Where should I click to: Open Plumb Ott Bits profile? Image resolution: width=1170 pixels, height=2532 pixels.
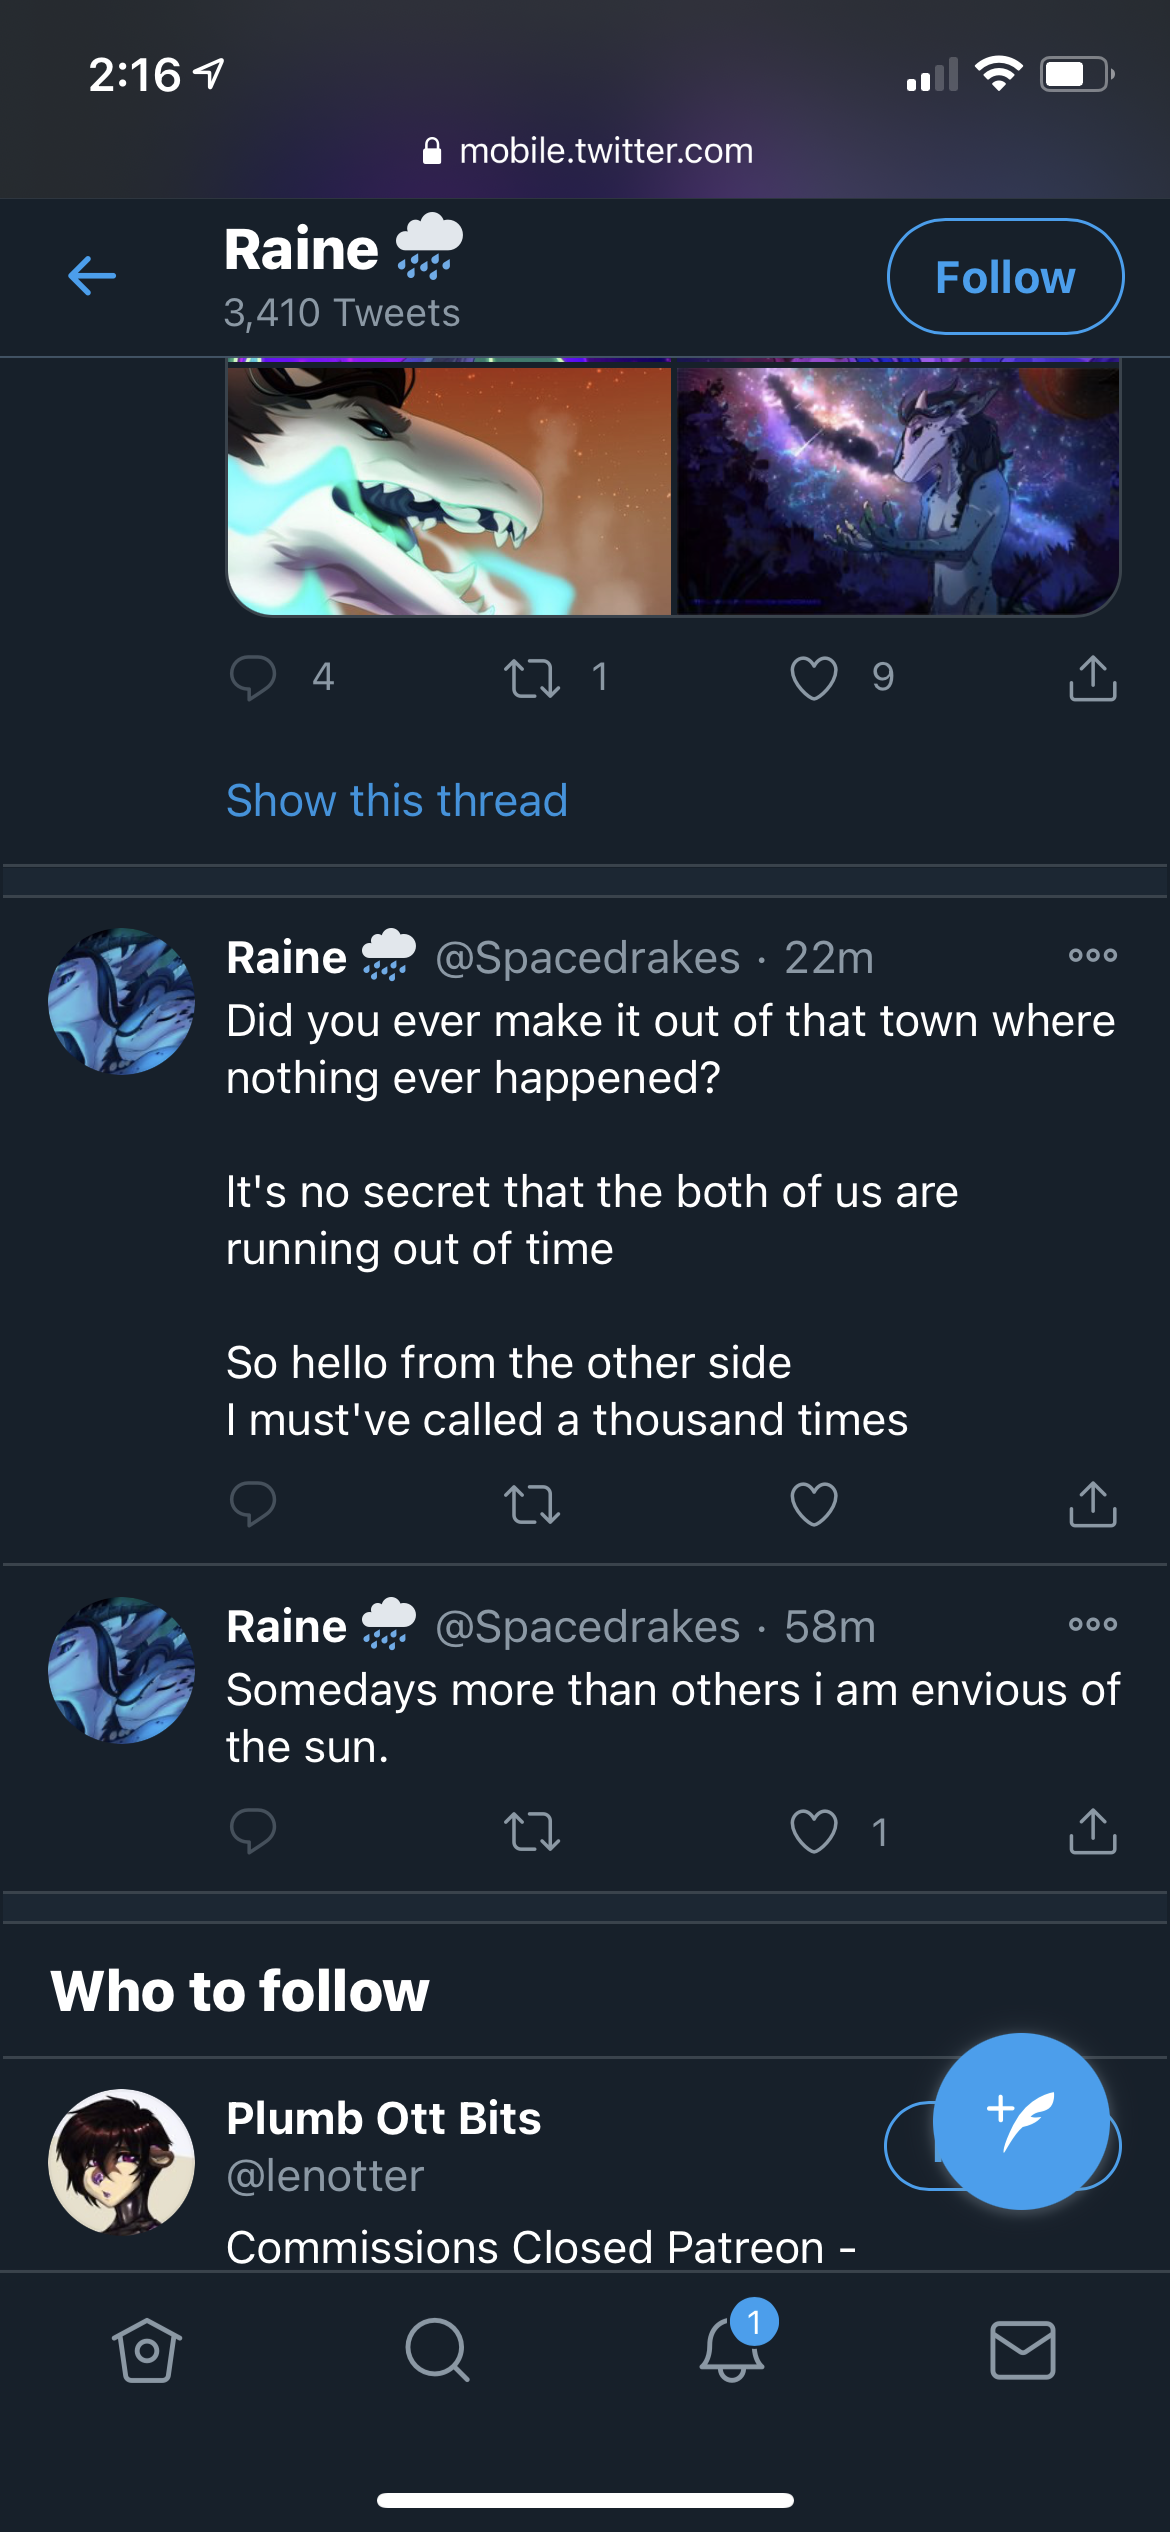click(383, 2118)
